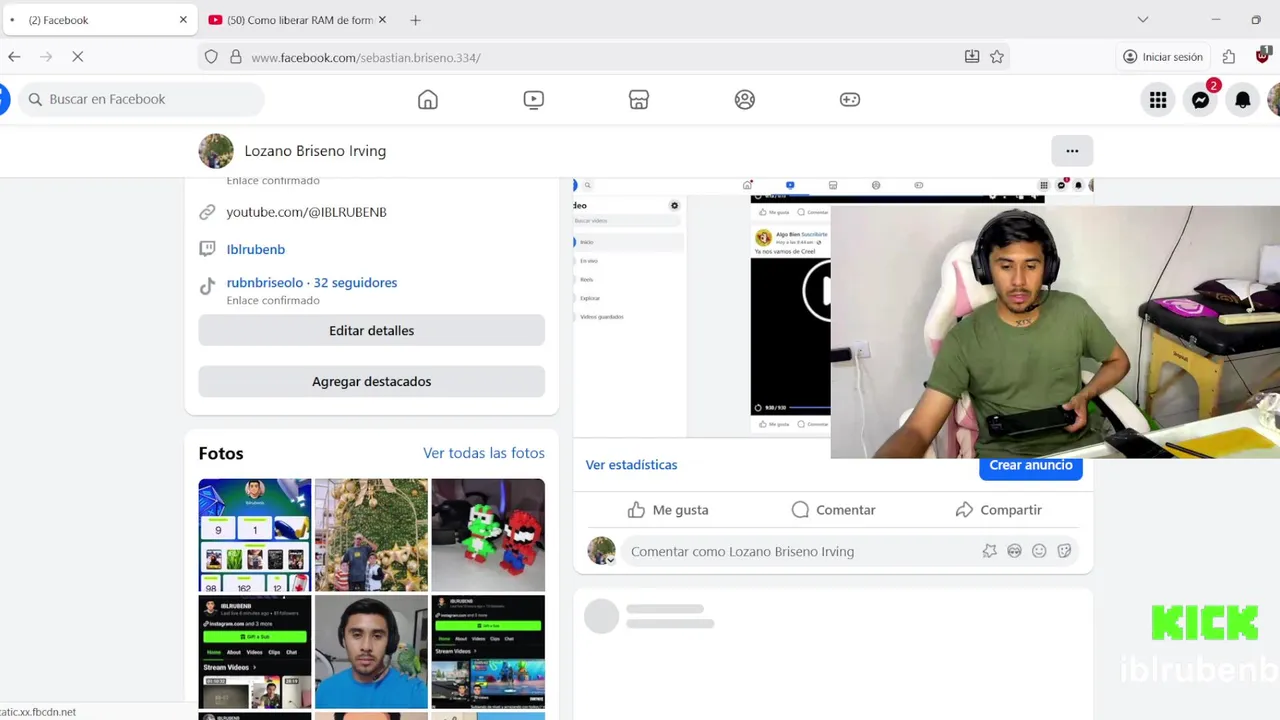Screen dimensions: 1280x720
Task: Click Iniciar sesión in Firefox toolbar
Action: pyautogui.click(x=1163, y=57)
